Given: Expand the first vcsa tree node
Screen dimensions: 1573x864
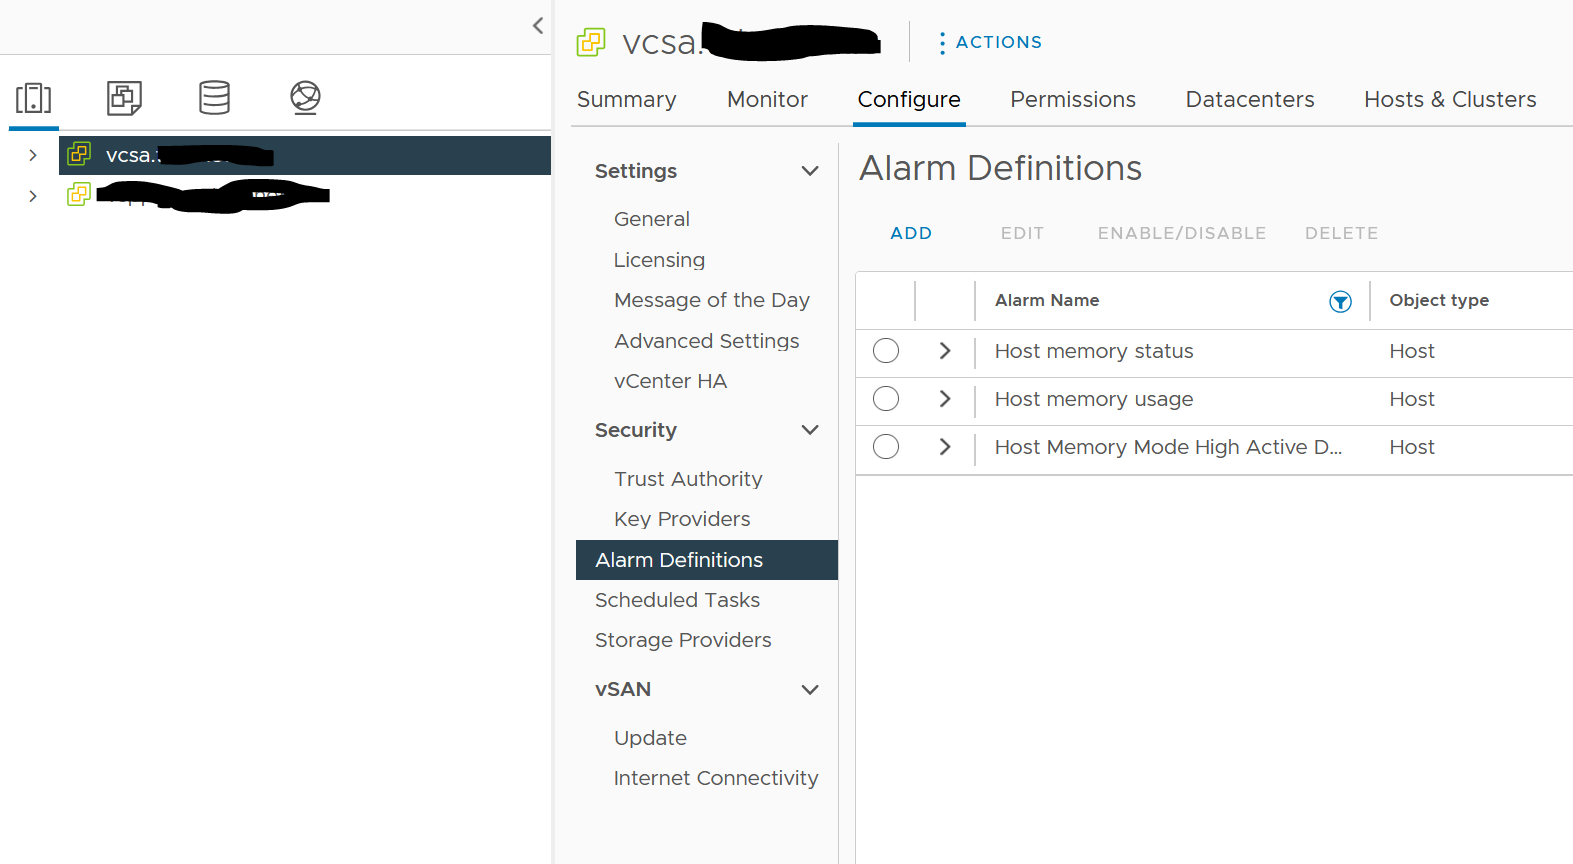Looking at the screenshot, I should pos(33,155).
